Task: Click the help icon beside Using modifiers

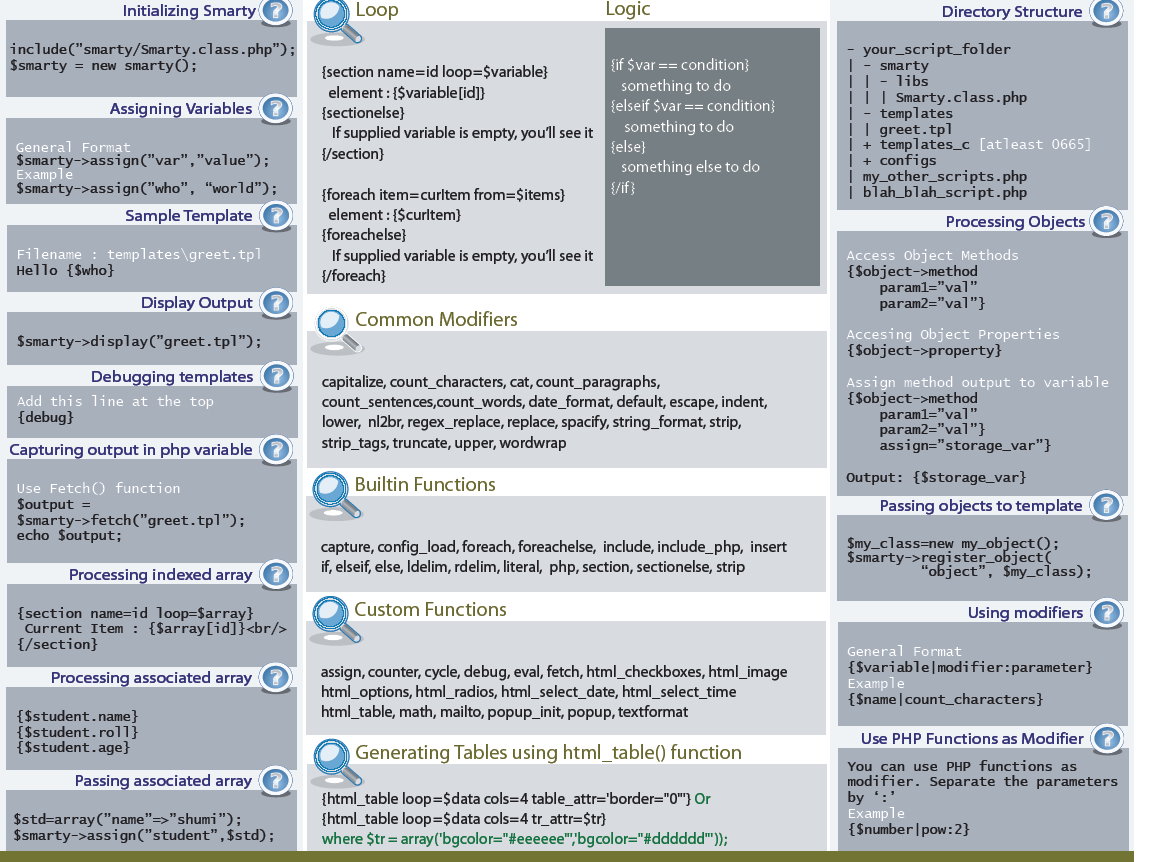Action: coord(1106,613)
